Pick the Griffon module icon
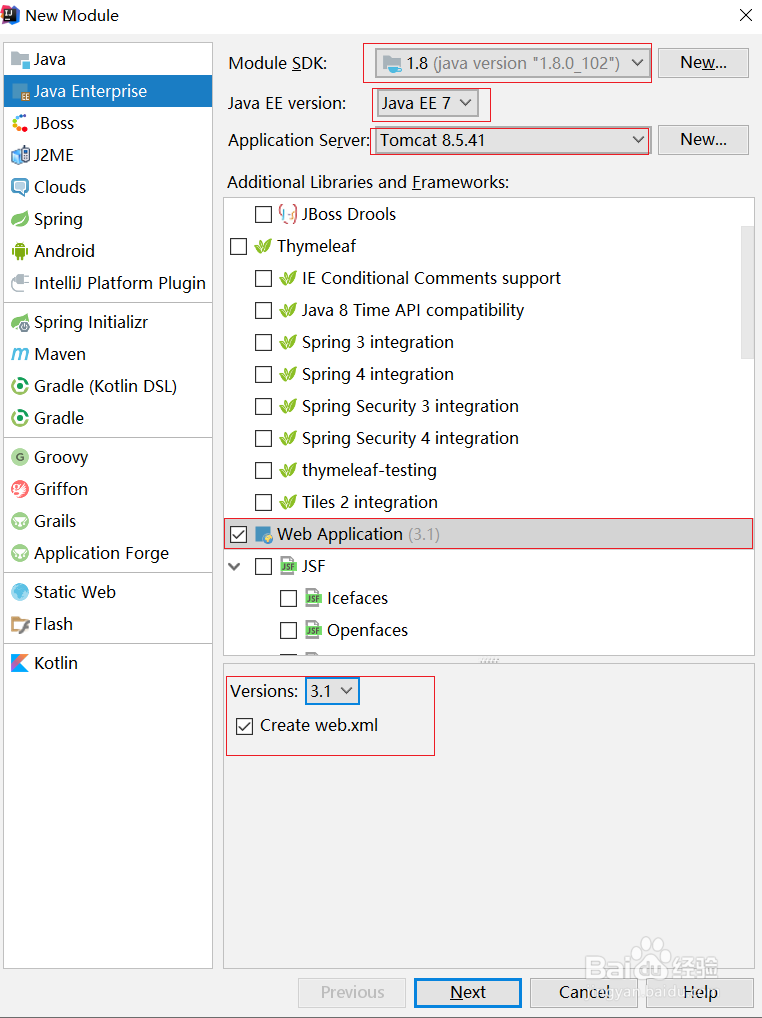The height and width of the screenshot is (1018, 762). coord(19,489)
